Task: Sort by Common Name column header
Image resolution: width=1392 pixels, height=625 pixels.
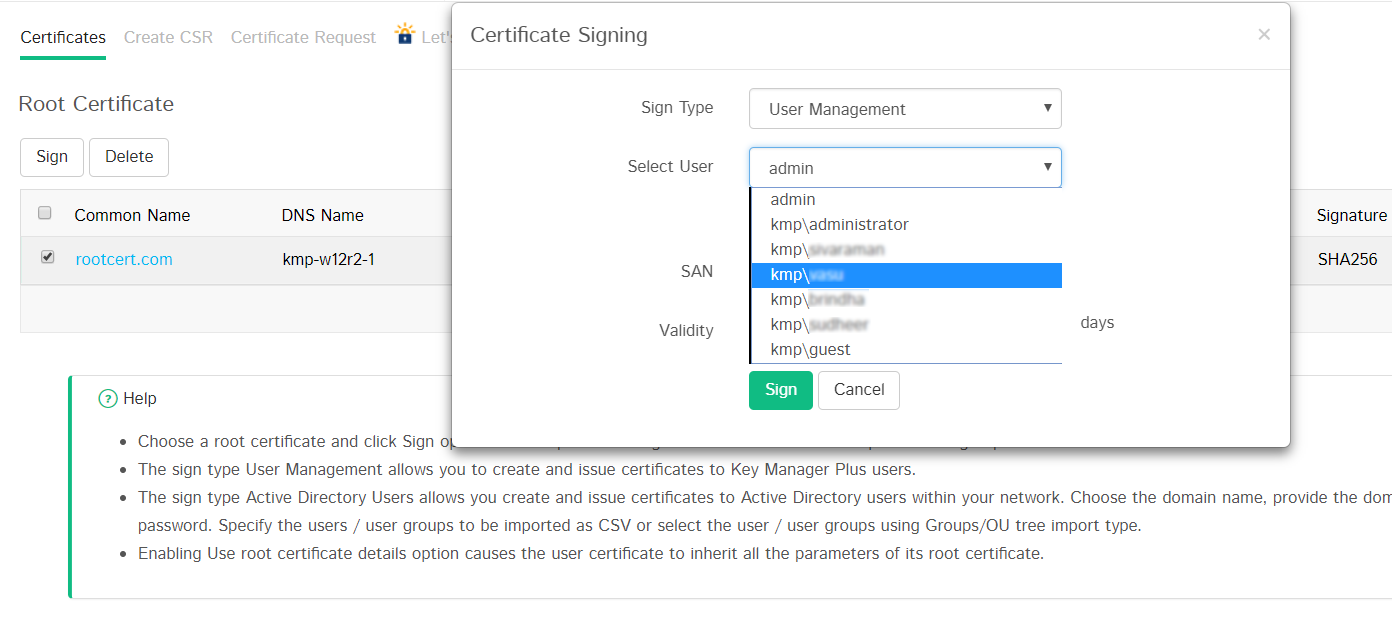Action: 132,216
